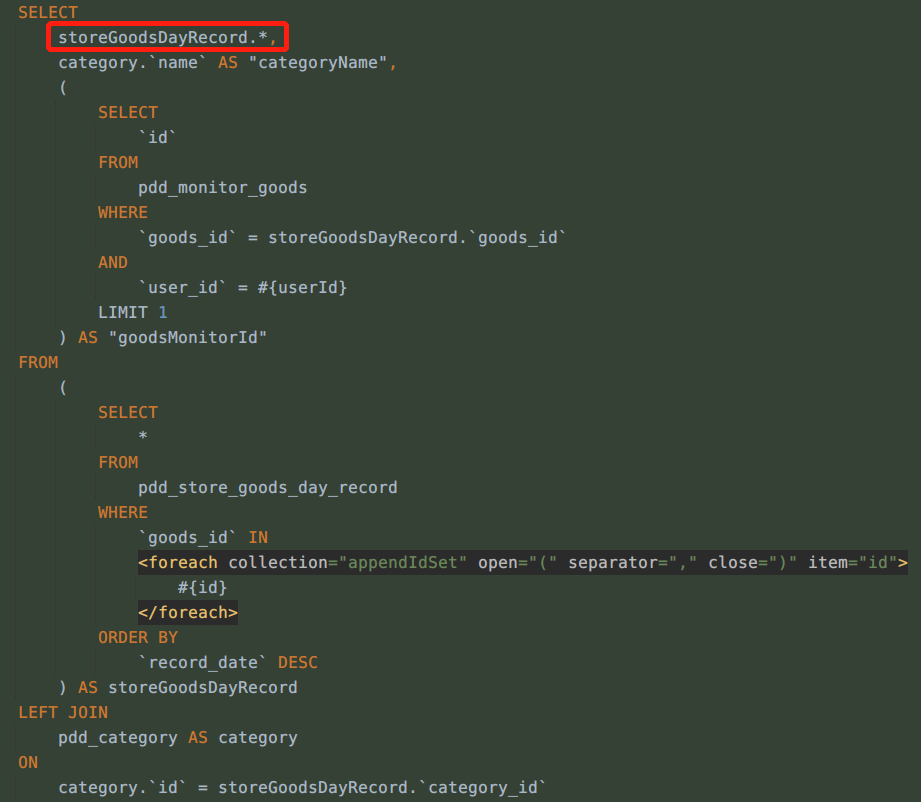Click the open="(" attribute
The width and height of the screenshot is (921, 802).
pyautogui.click(x=517, y=563)
